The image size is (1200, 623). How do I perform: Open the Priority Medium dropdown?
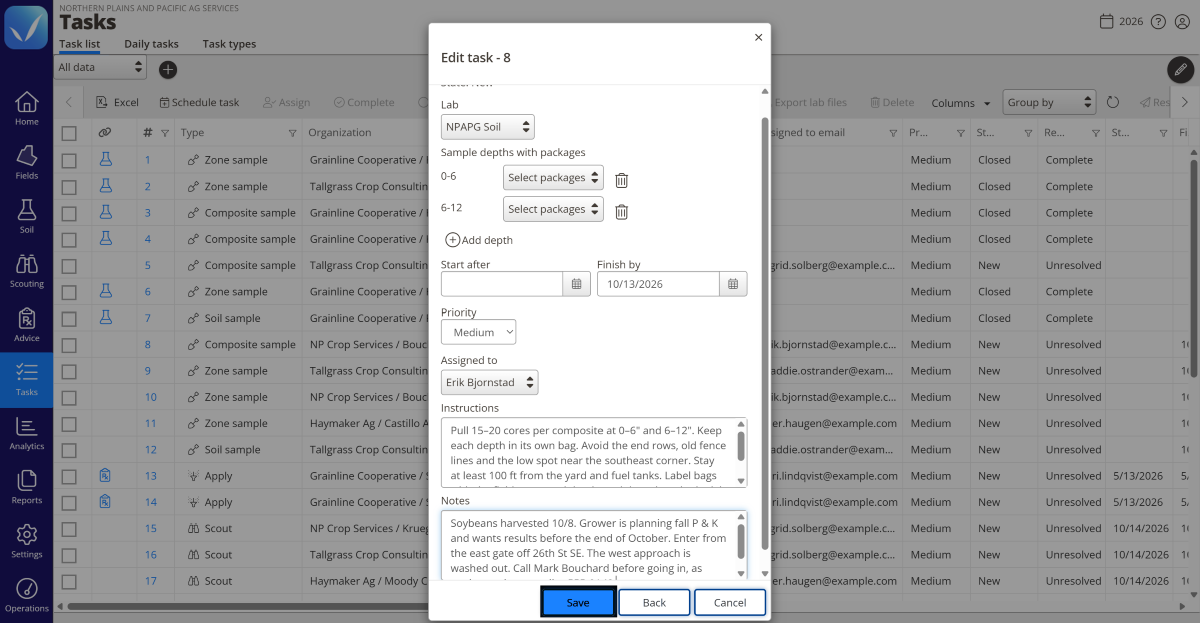point(479,332)
